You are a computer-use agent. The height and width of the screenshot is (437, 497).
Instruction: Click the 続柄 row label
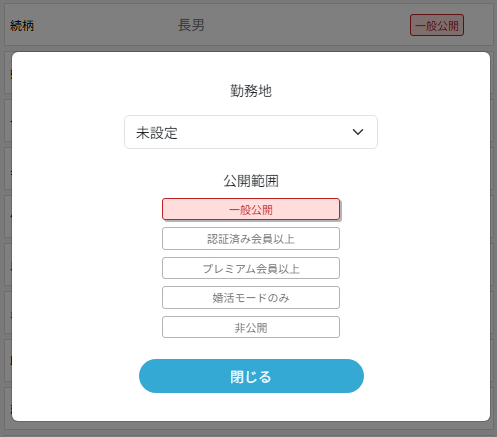tap(22, 26)
